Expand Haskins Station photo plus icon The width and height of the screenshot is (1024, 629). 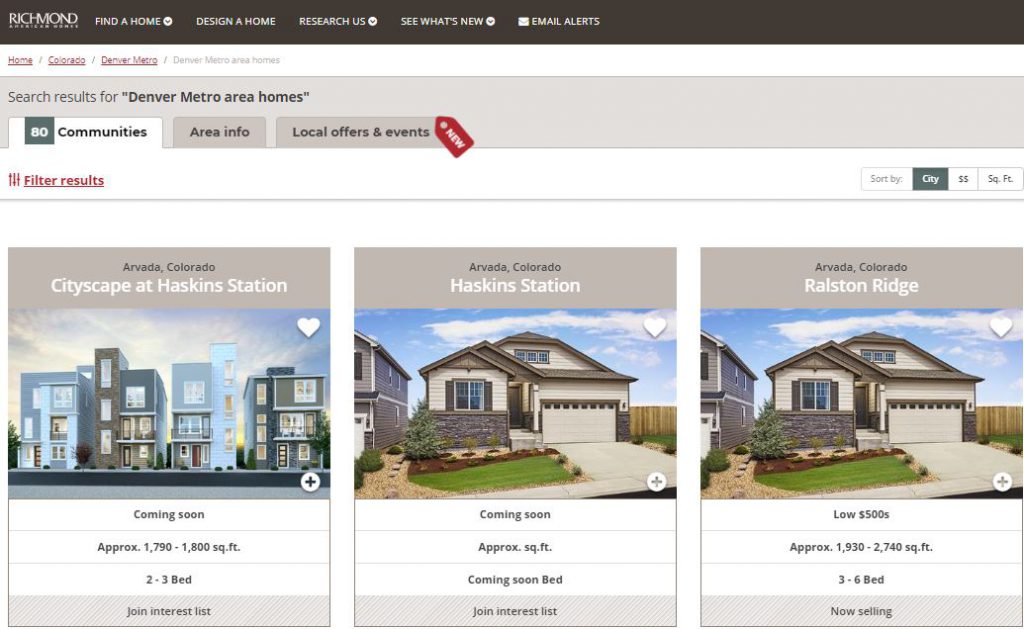click(656, 482)
